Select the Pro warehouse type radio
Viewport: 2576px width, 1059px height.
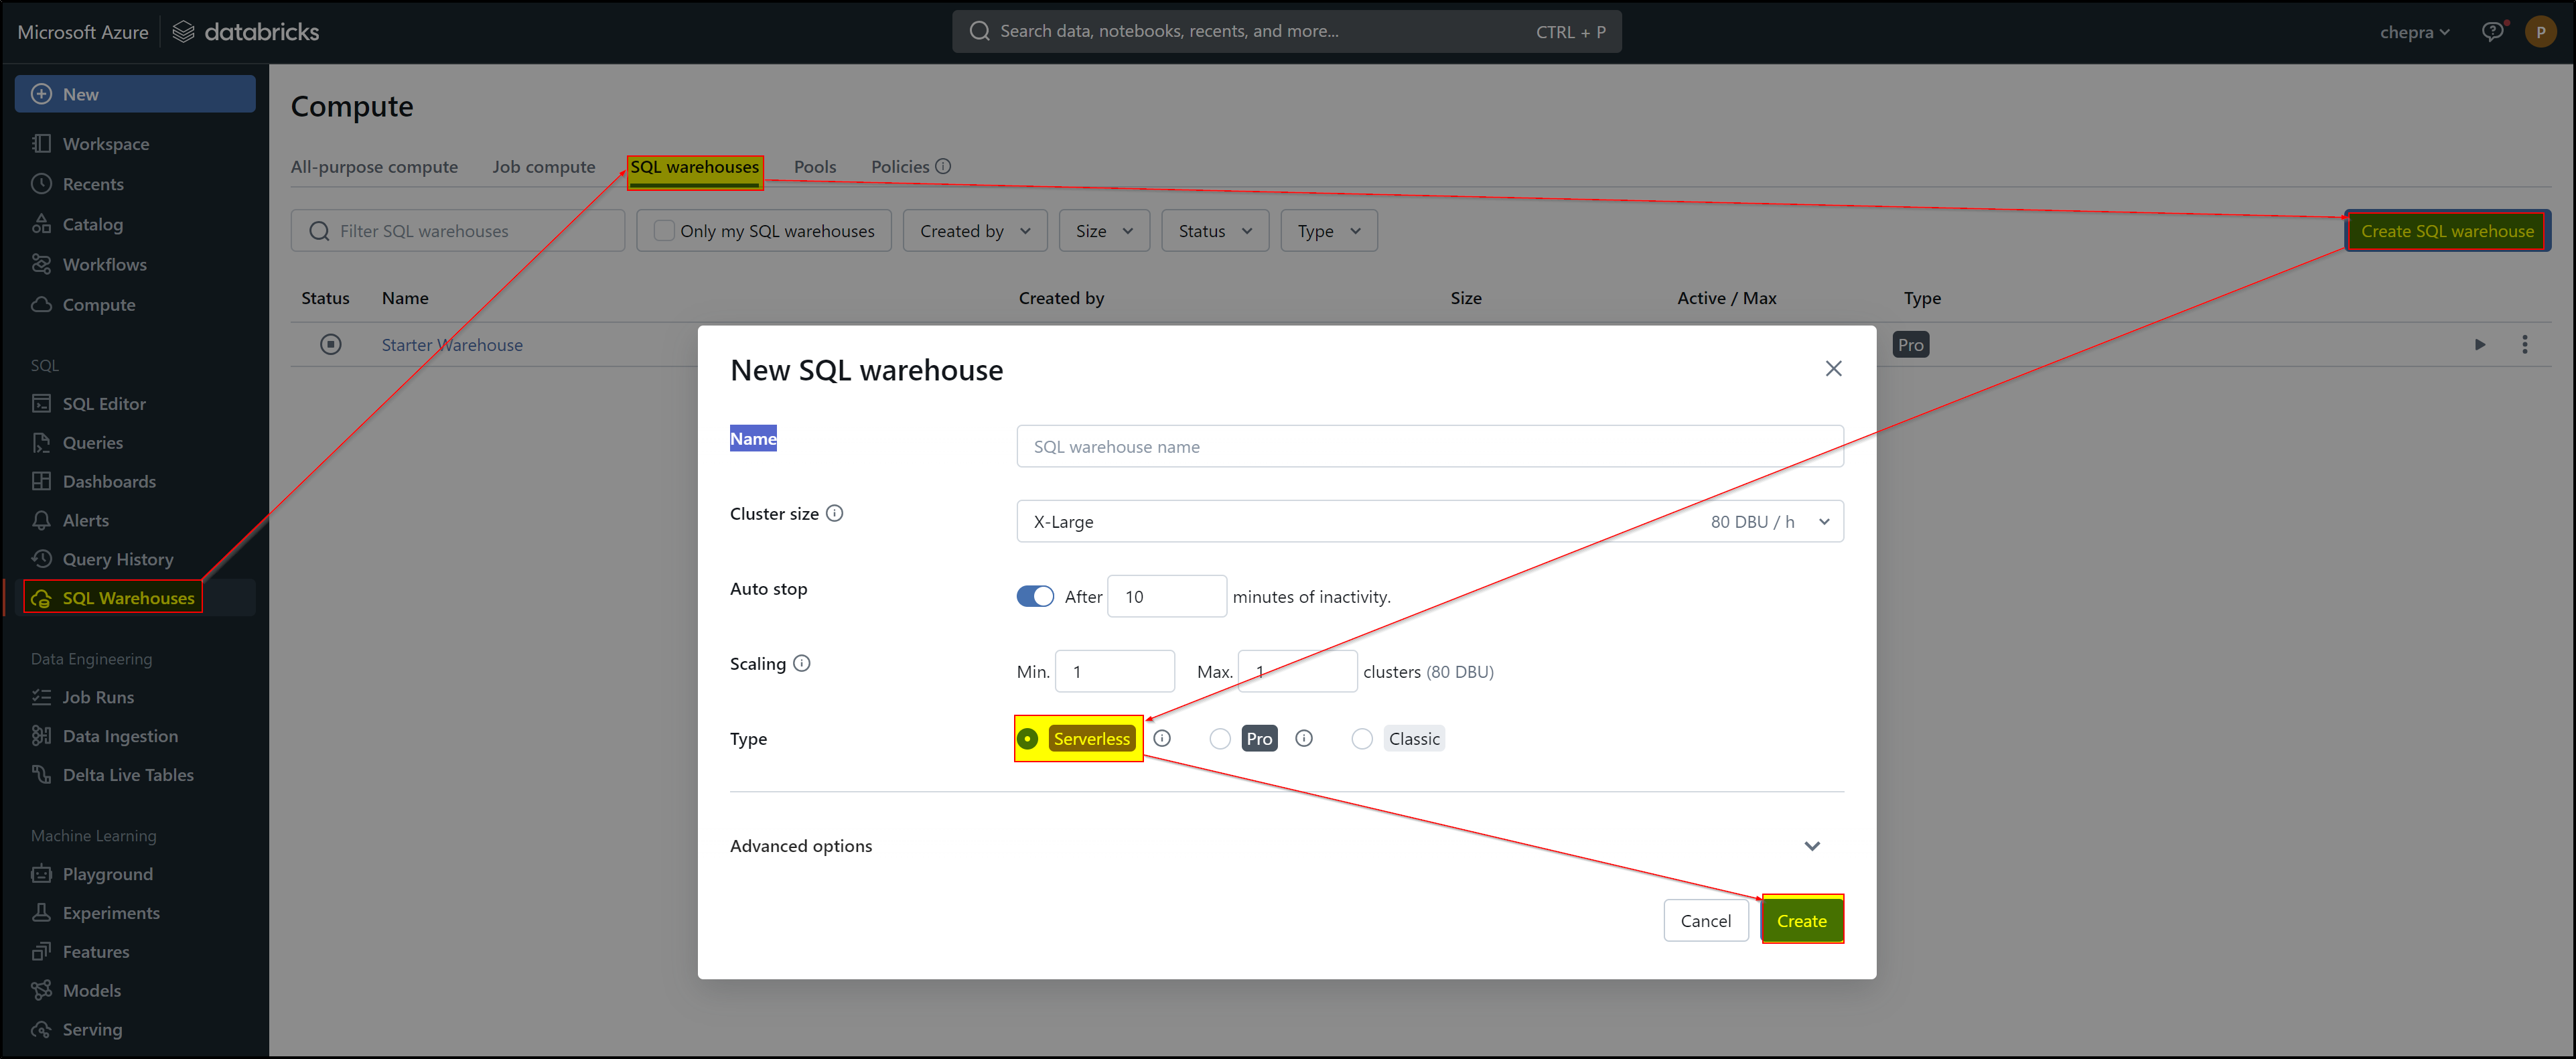click(1220, 739)
